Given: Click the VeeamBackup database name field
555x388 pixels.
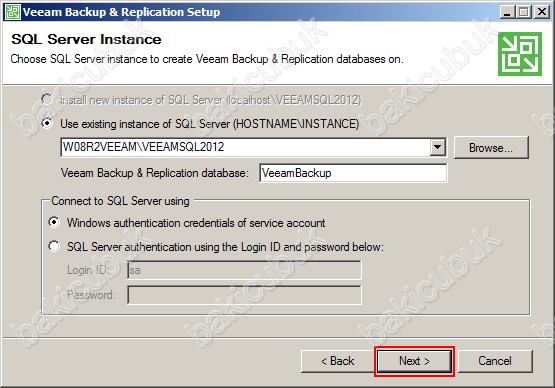Looking at the screenshot, I should pyautogui.click(x=353, y=173).
